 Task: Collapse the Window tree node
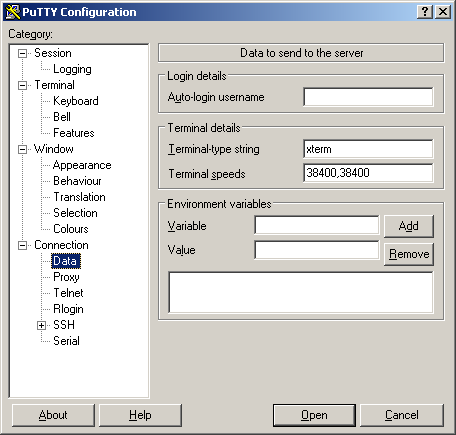[x=22, y=149]
